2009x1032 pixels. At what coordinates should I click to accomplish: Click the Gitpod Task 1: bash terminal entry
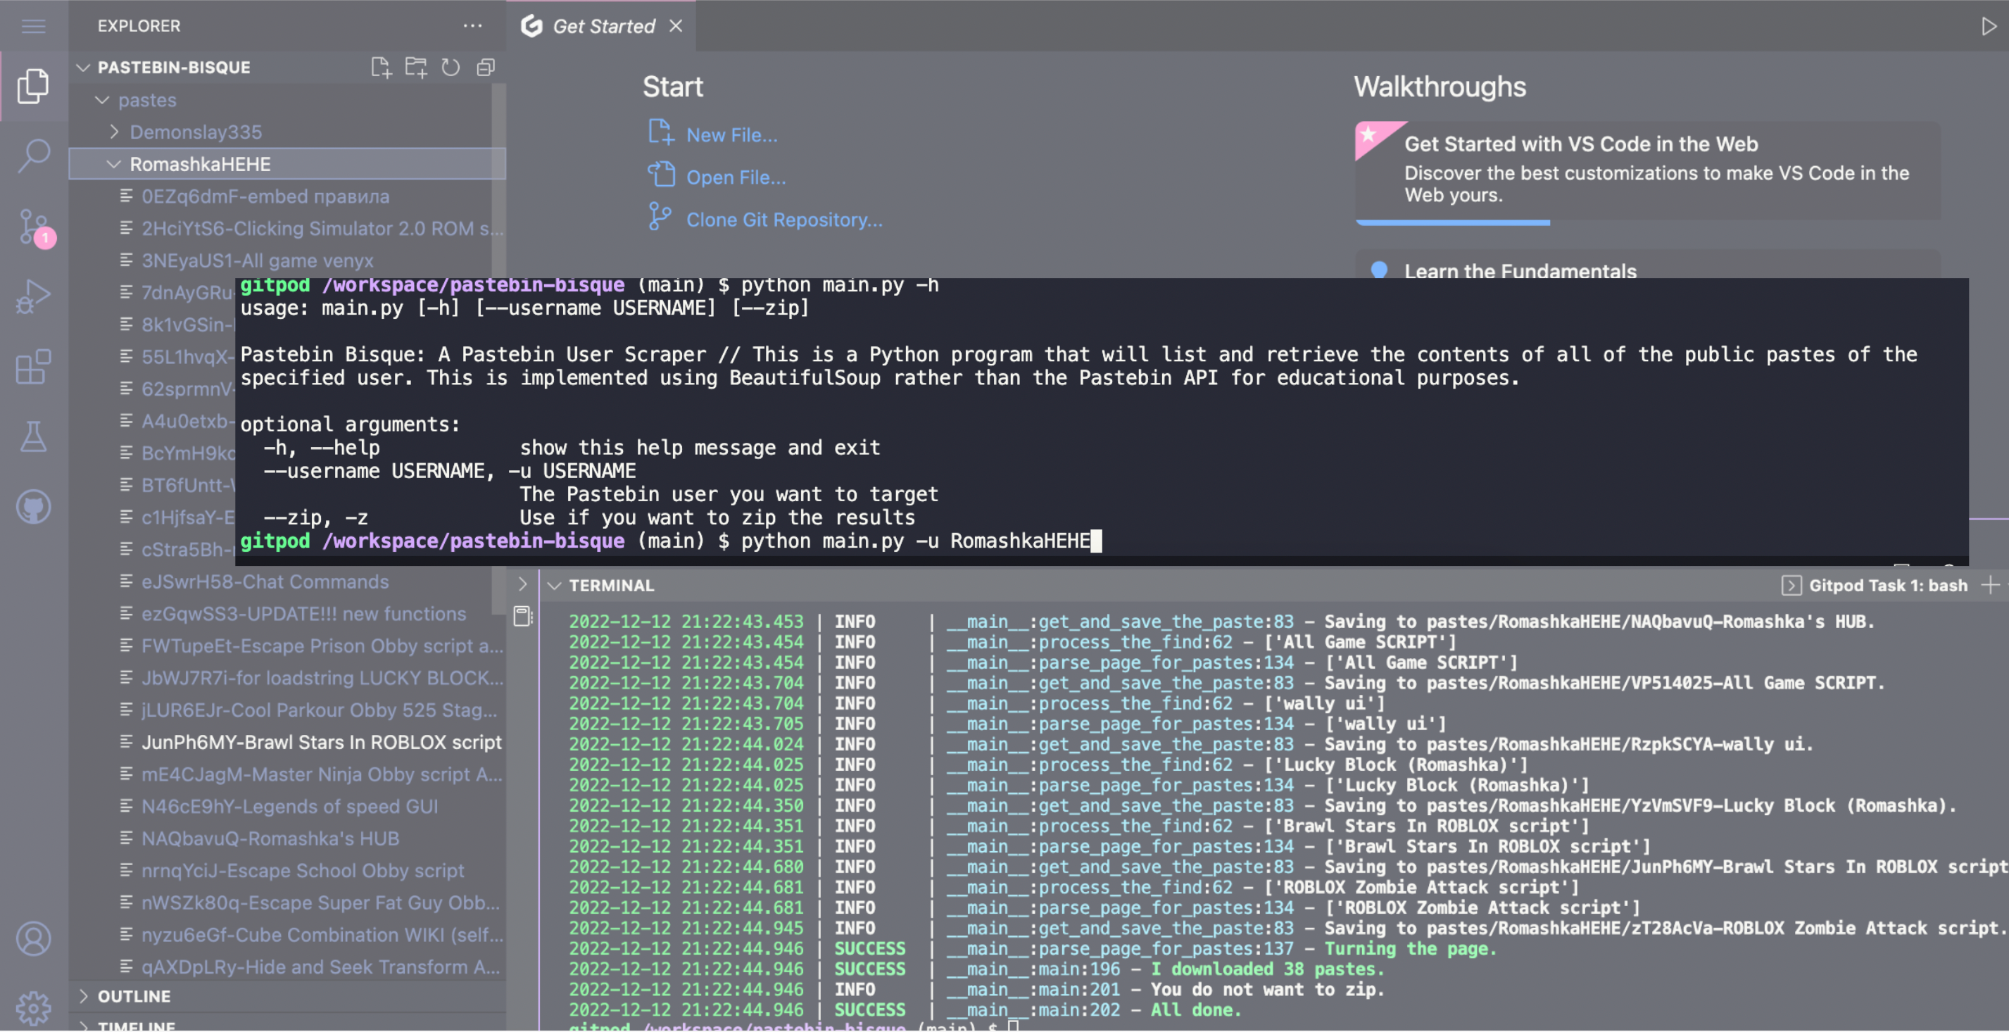pos(1875,585)
